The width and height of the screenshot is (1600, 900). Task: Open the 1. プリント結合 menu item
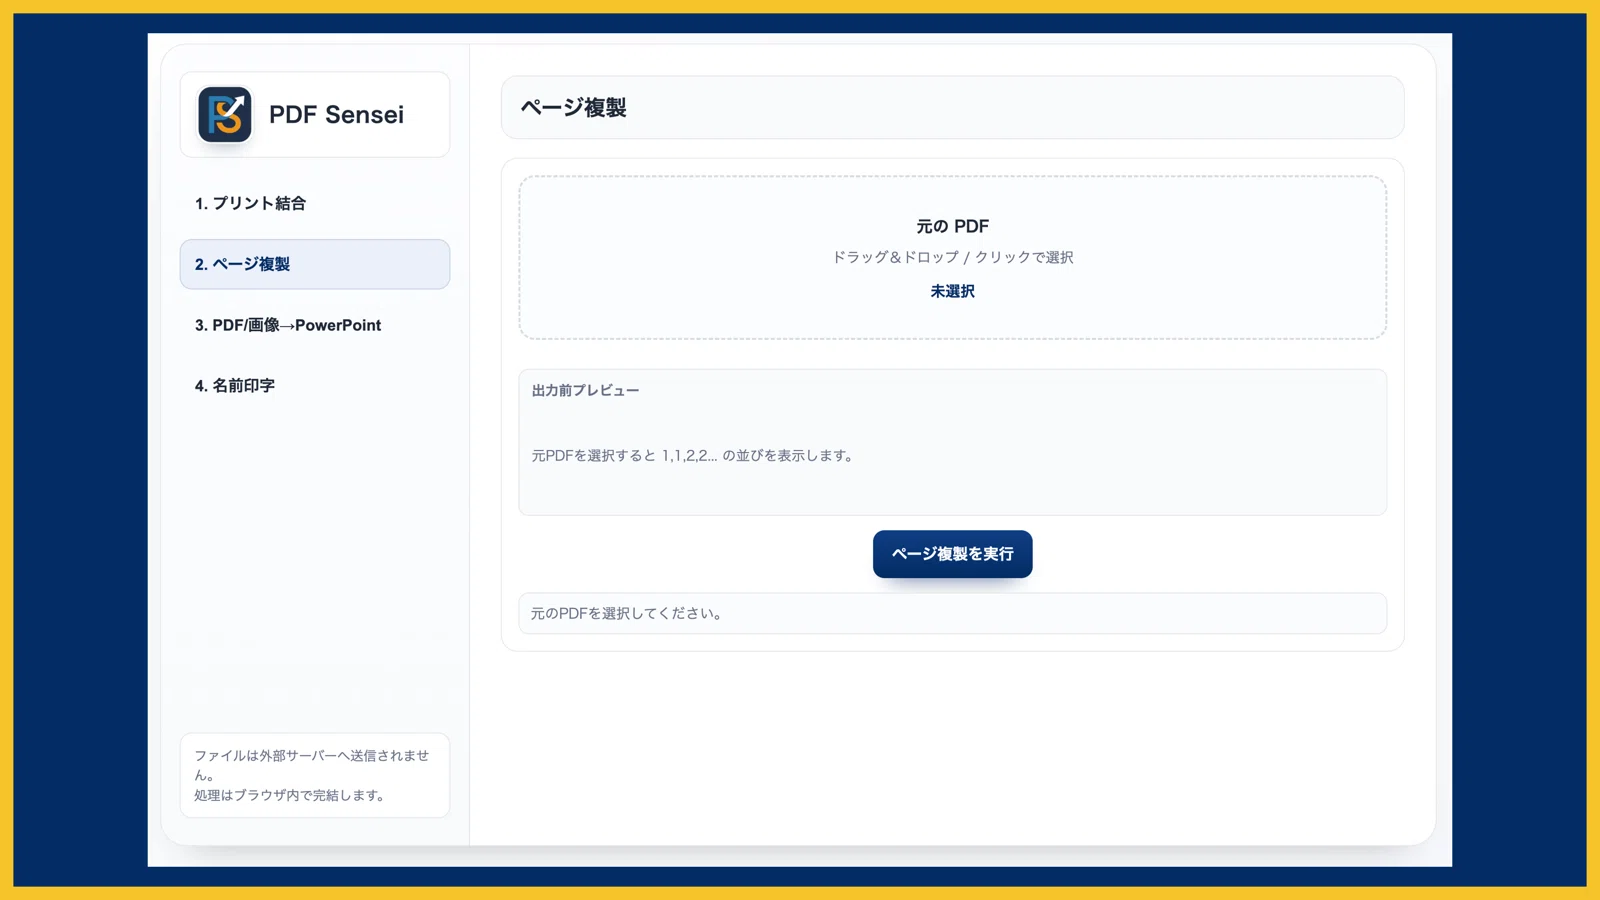pyautogui.click(x=315, y=203)
